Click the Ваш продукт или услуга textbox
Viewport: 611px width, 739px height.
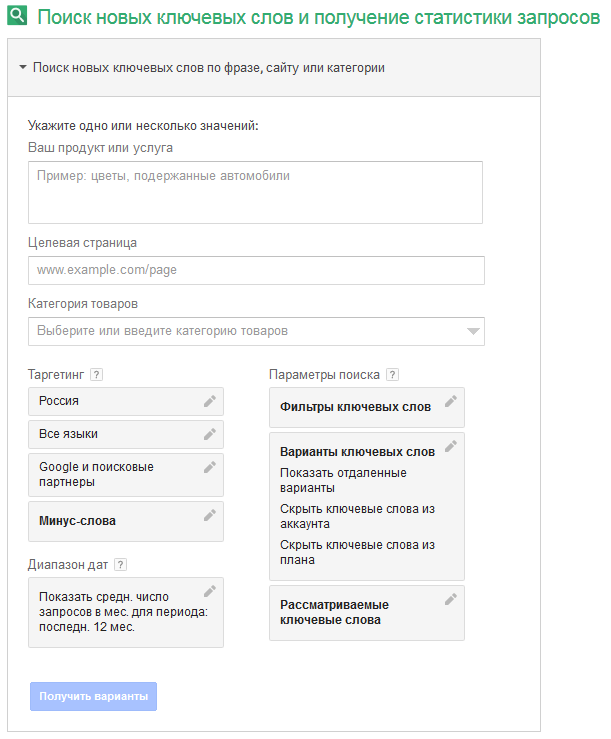point(255,192)
